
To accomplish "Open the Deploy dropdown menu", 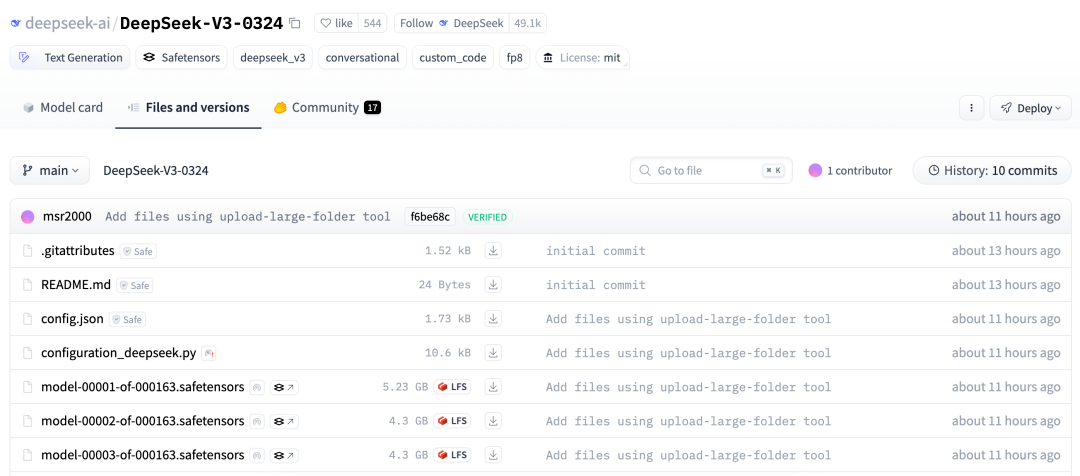I will (x=1030, y=108).
